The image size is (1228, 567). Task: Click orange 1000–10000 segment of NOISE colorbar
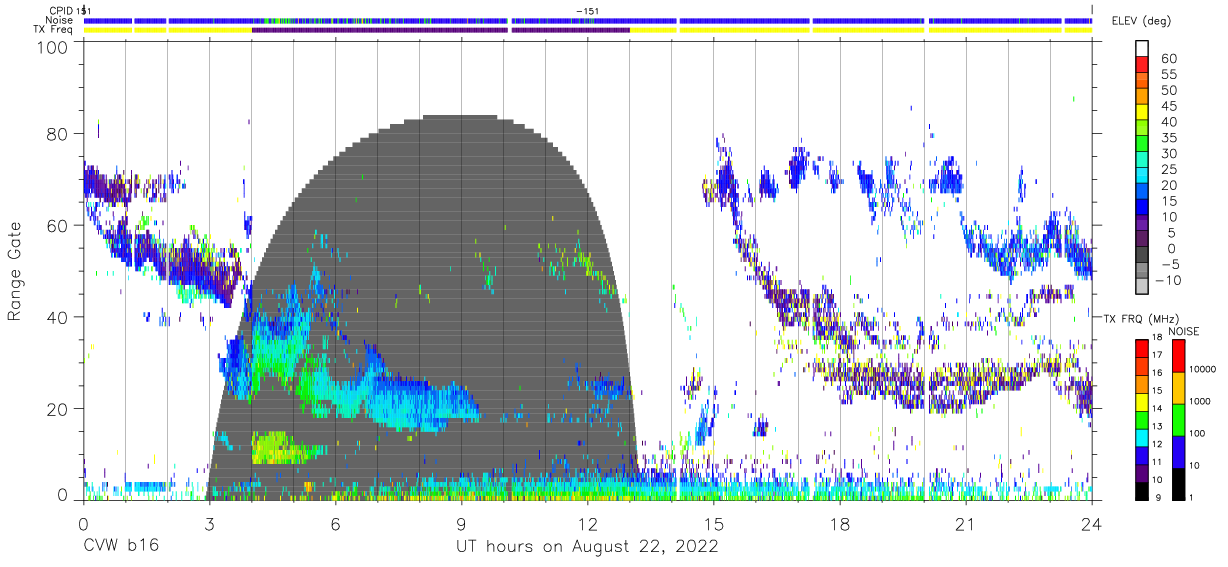[x=1179, y=387]
